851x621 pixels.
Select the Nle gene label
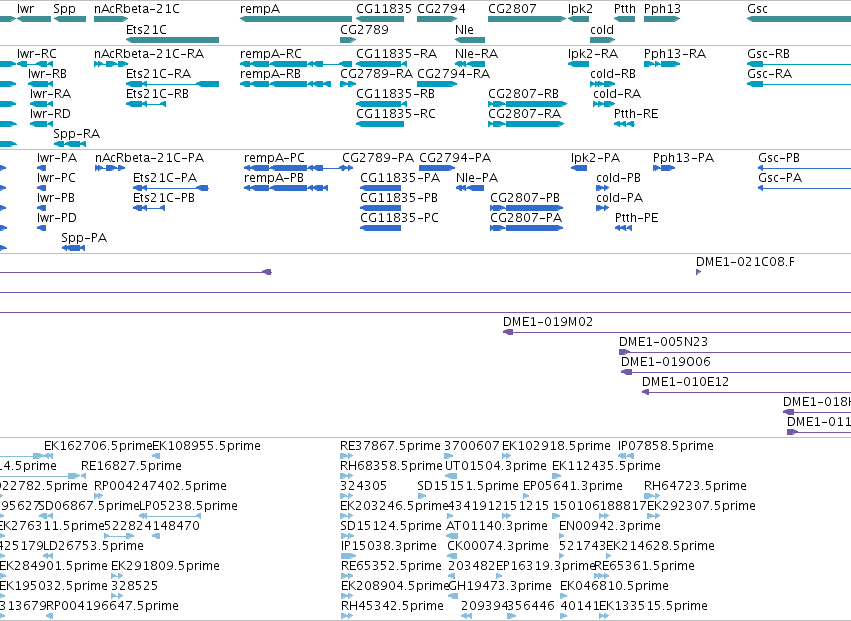point(464,29)
